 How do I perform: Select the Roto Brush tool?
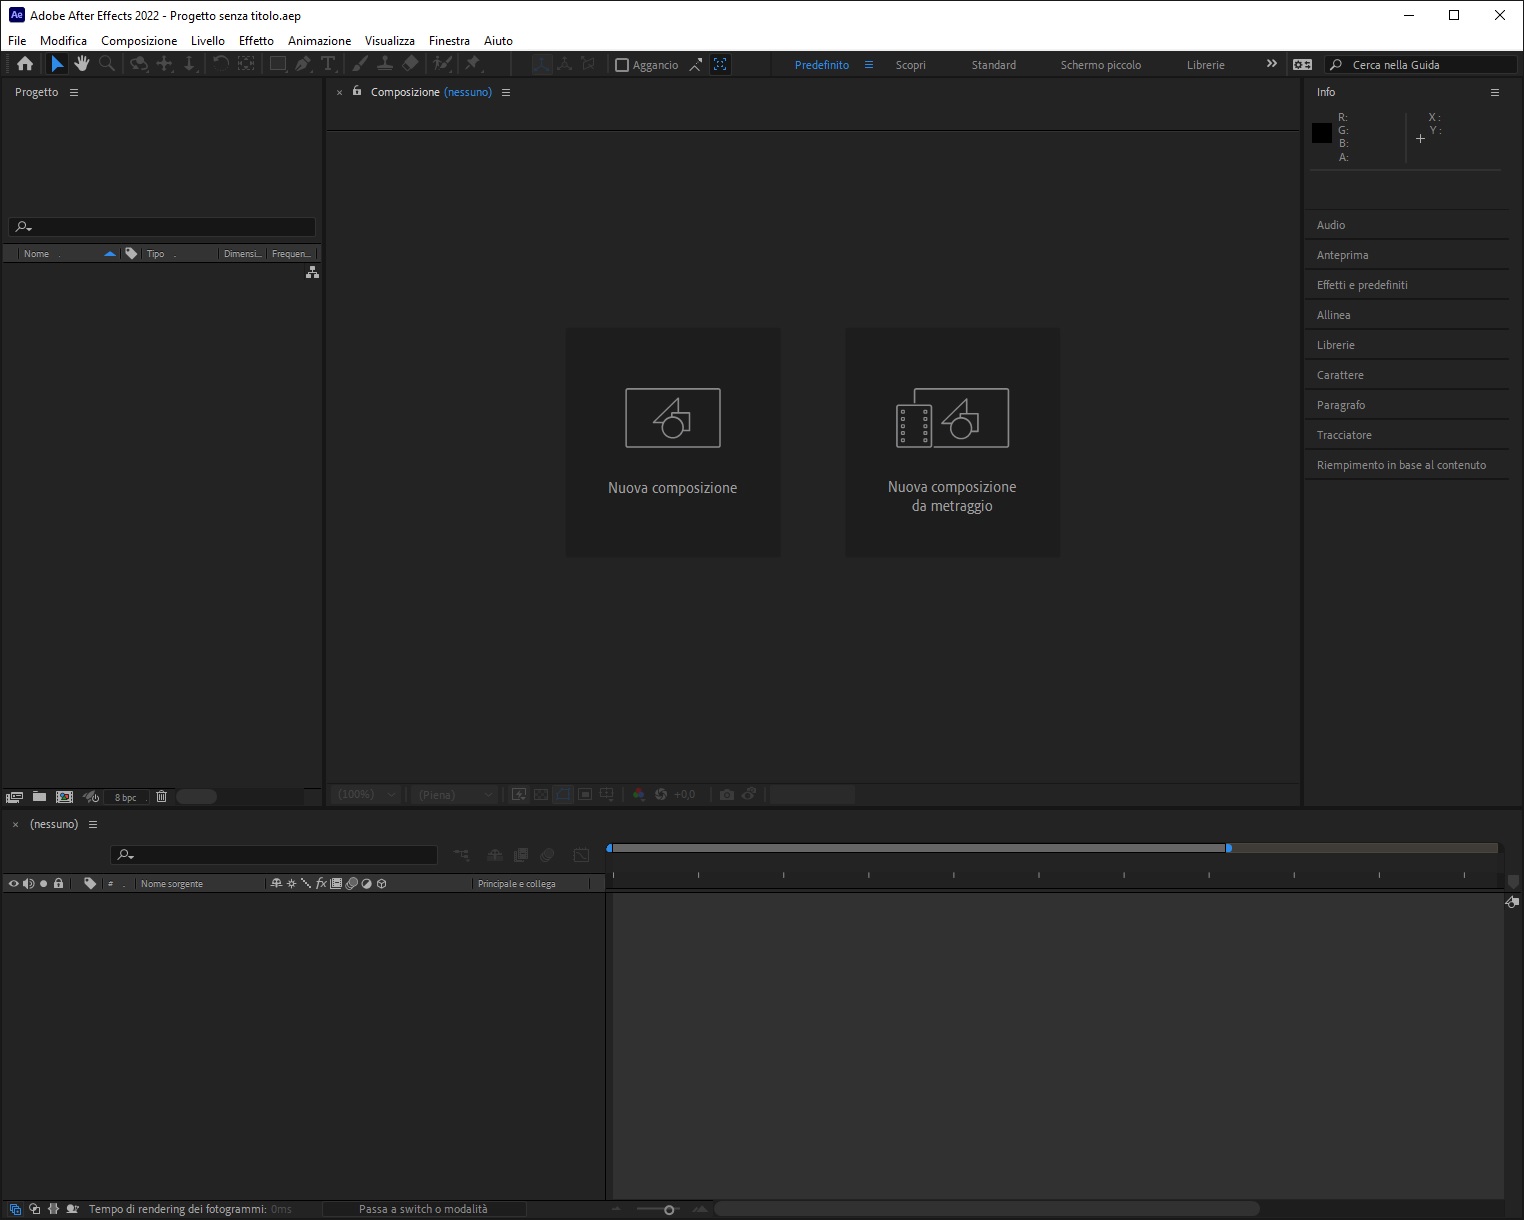[x=442, y=64]
